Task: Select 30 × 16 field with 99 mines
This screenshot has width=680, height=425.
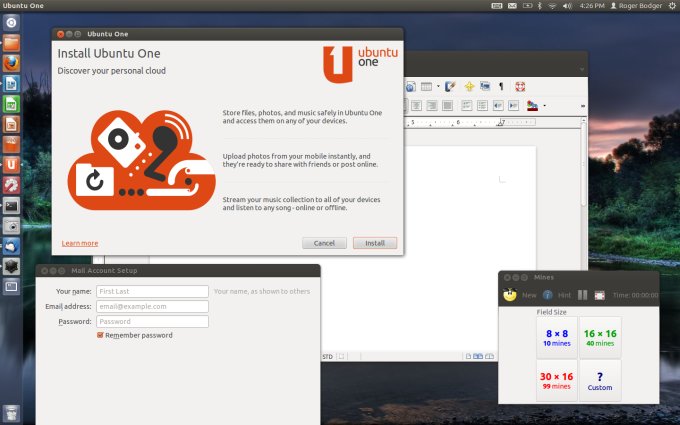Action: pyautogui.click(x=557, y=381)
